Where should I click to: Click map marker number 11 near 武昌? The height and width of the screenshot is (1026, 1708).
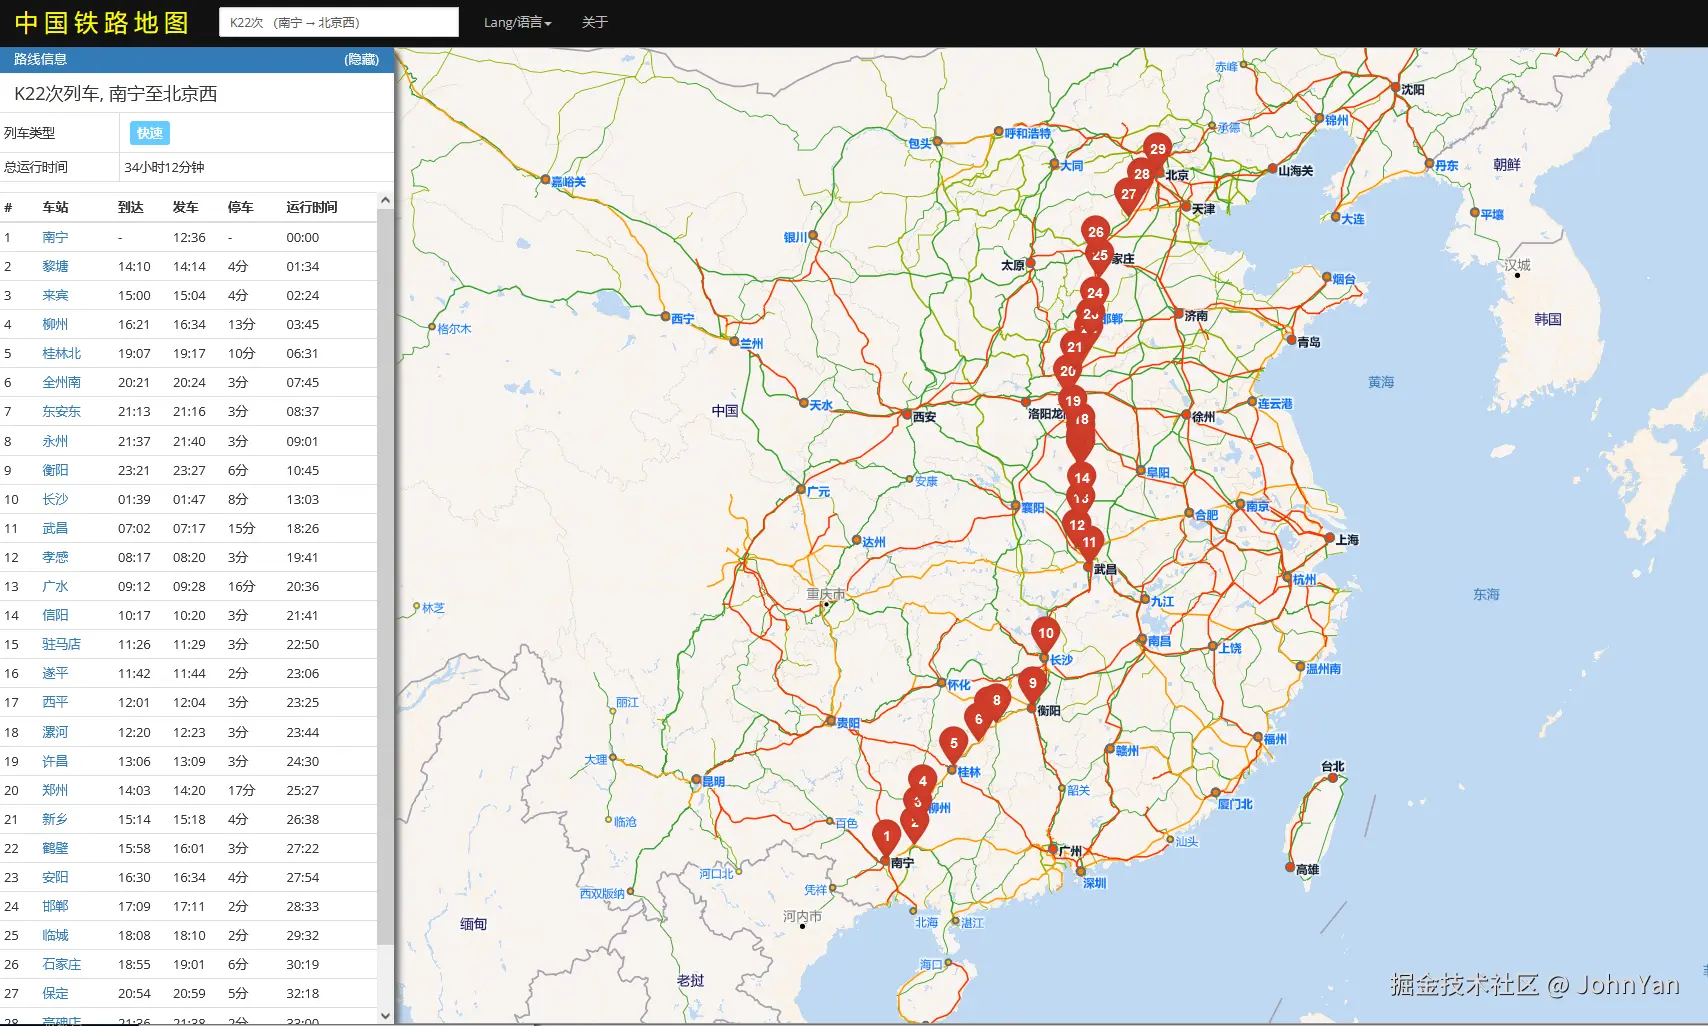coord(1089,544)
